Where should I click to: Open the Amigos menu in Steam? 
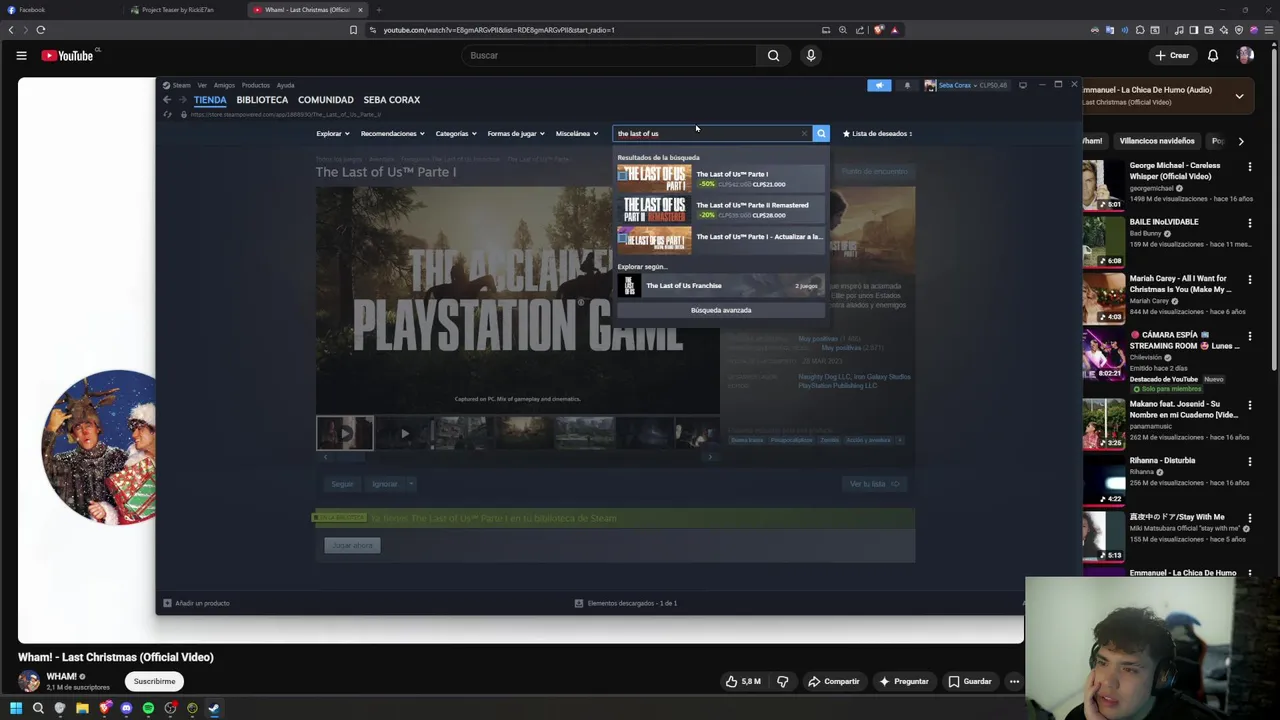coord(224,85)
